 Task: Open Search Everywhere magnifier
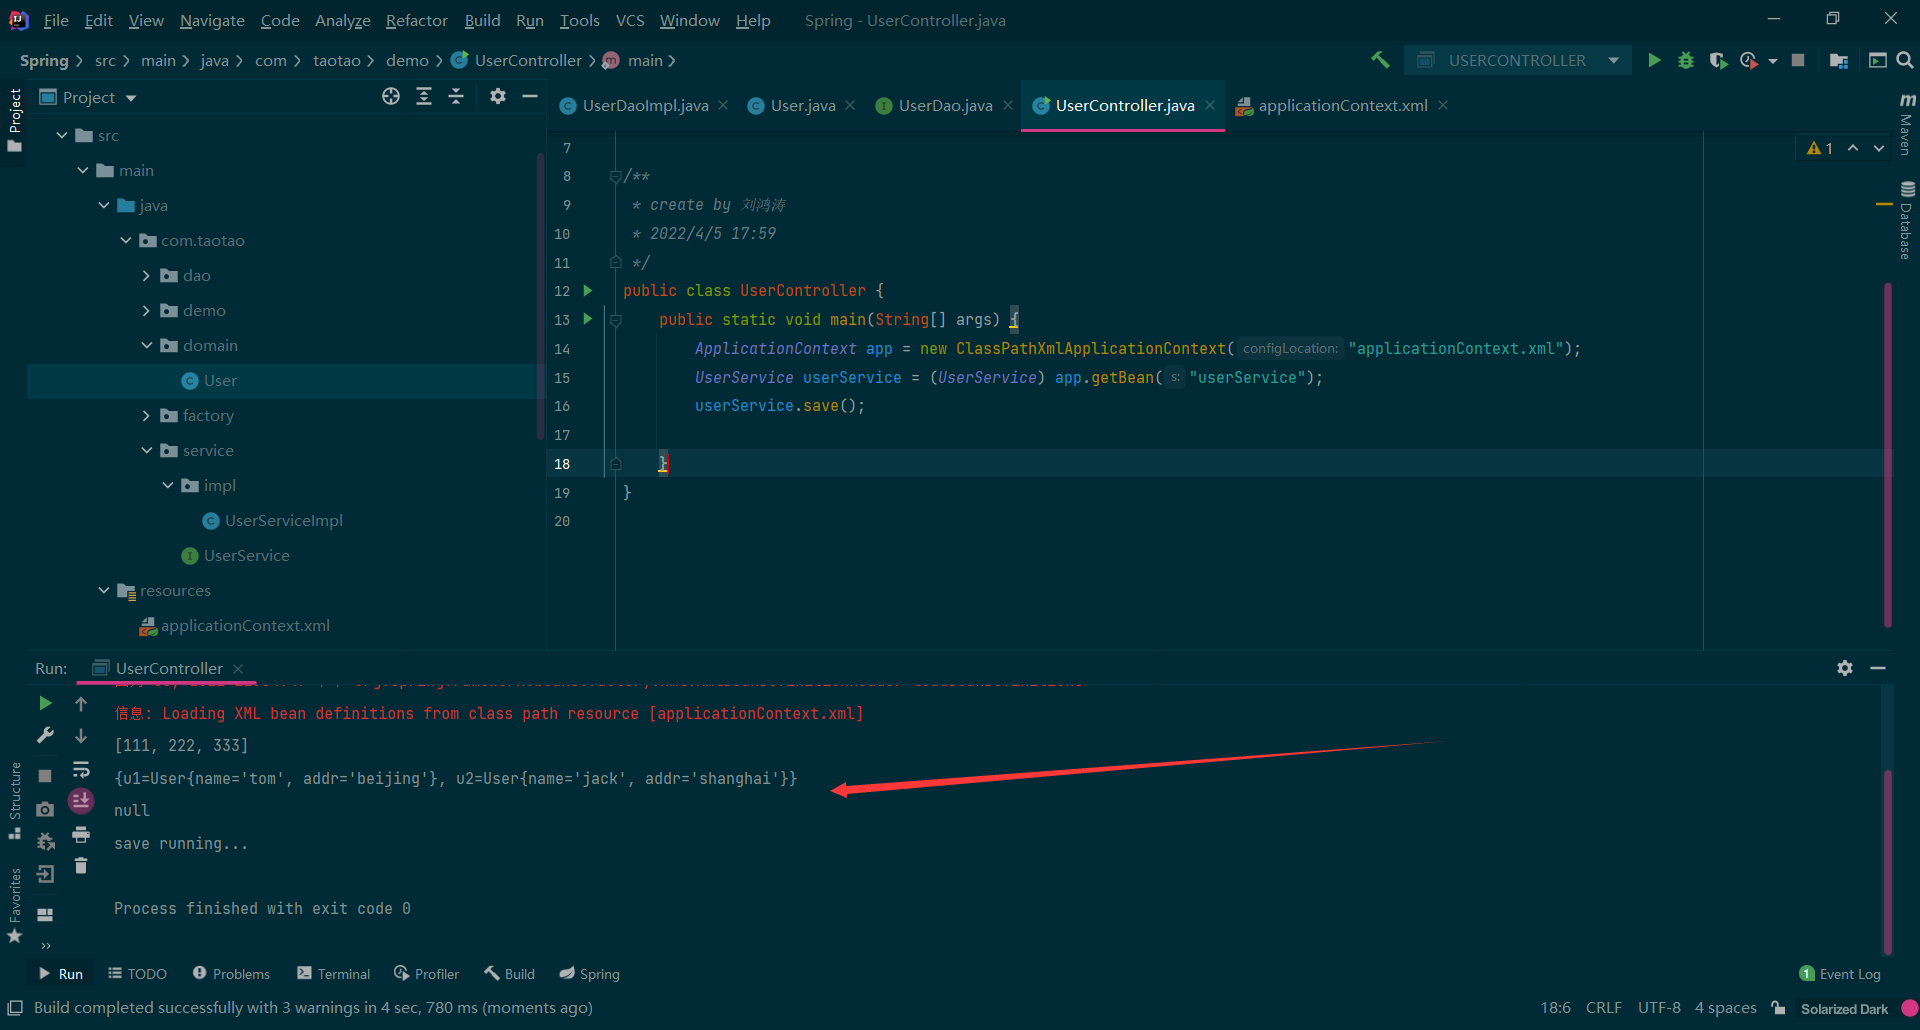pyautogui.click(x=1905, y=60)
